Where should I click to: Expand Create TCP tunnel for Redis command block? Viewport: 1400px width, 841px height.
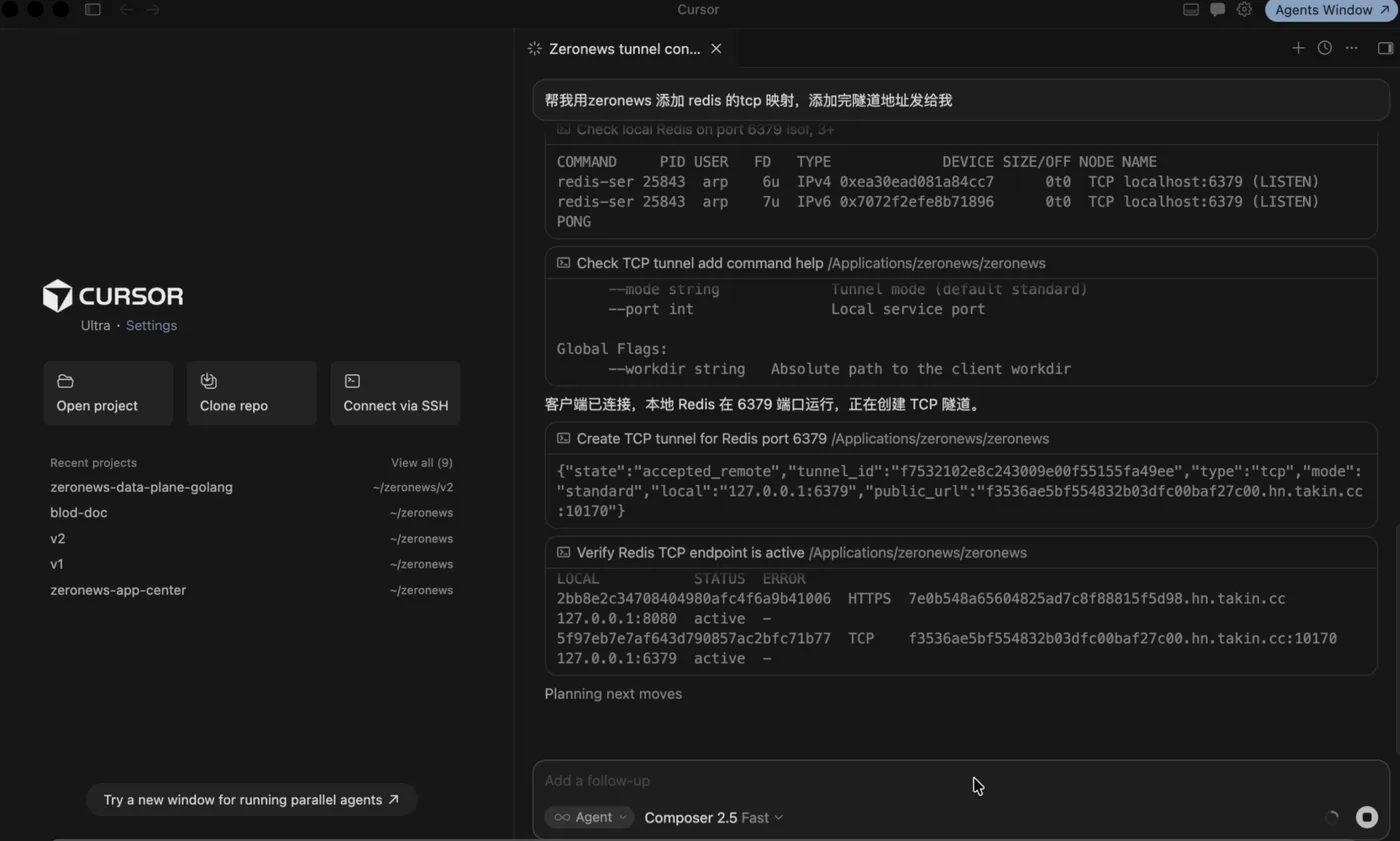(960, 438)
